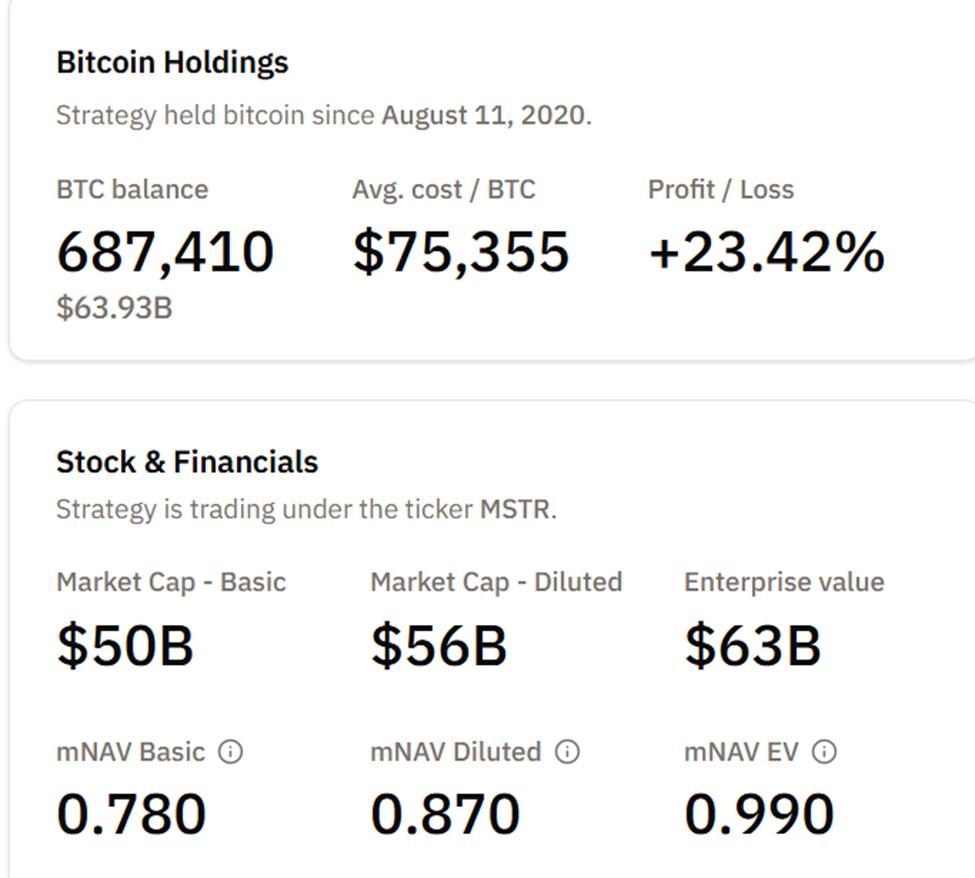Click the Bitcoin Holdings card heading
Viewport: 975px width, 878px height.
(x=172, y=62)
